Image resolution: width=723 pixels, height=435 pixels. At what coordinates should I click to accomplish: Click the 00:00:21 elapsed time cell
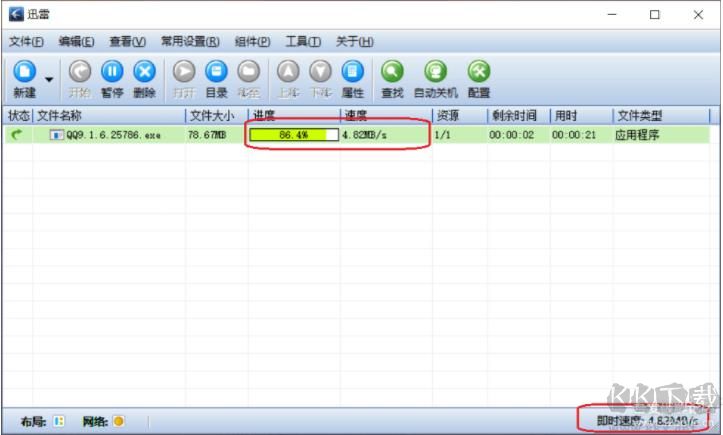point(574,135)
